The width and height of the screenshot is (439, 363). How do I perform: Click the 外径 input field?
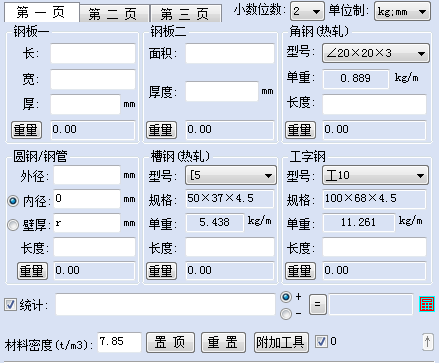pyautogui.click(x=87, y=175)
